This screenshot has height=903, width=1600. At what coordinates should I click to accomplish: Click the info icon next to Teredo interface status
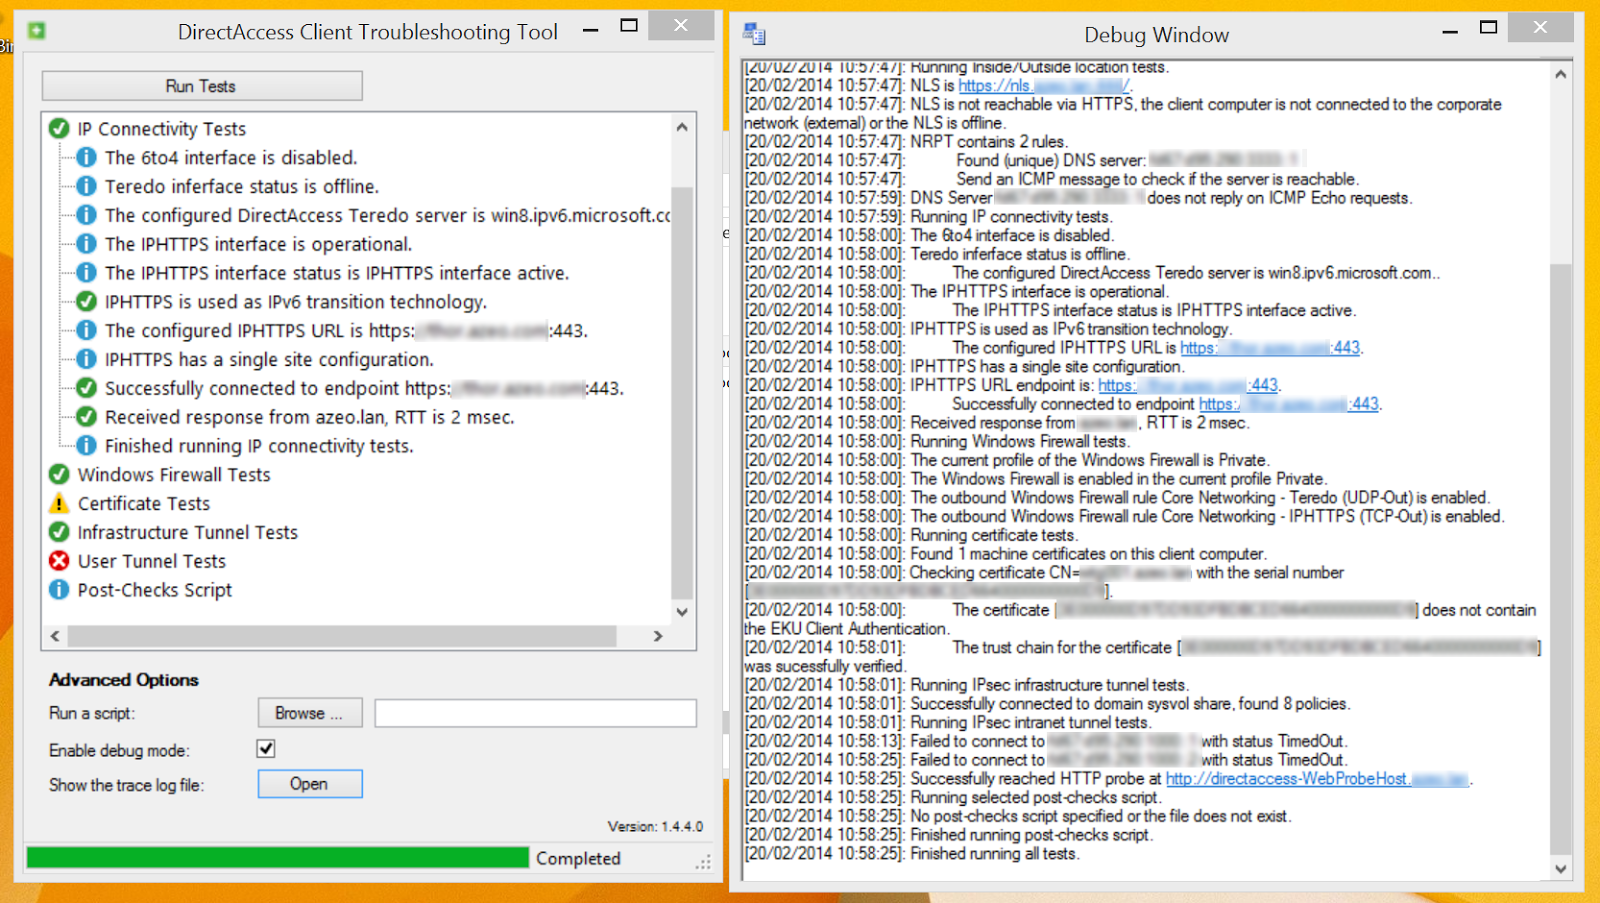(x=85, y=186)
